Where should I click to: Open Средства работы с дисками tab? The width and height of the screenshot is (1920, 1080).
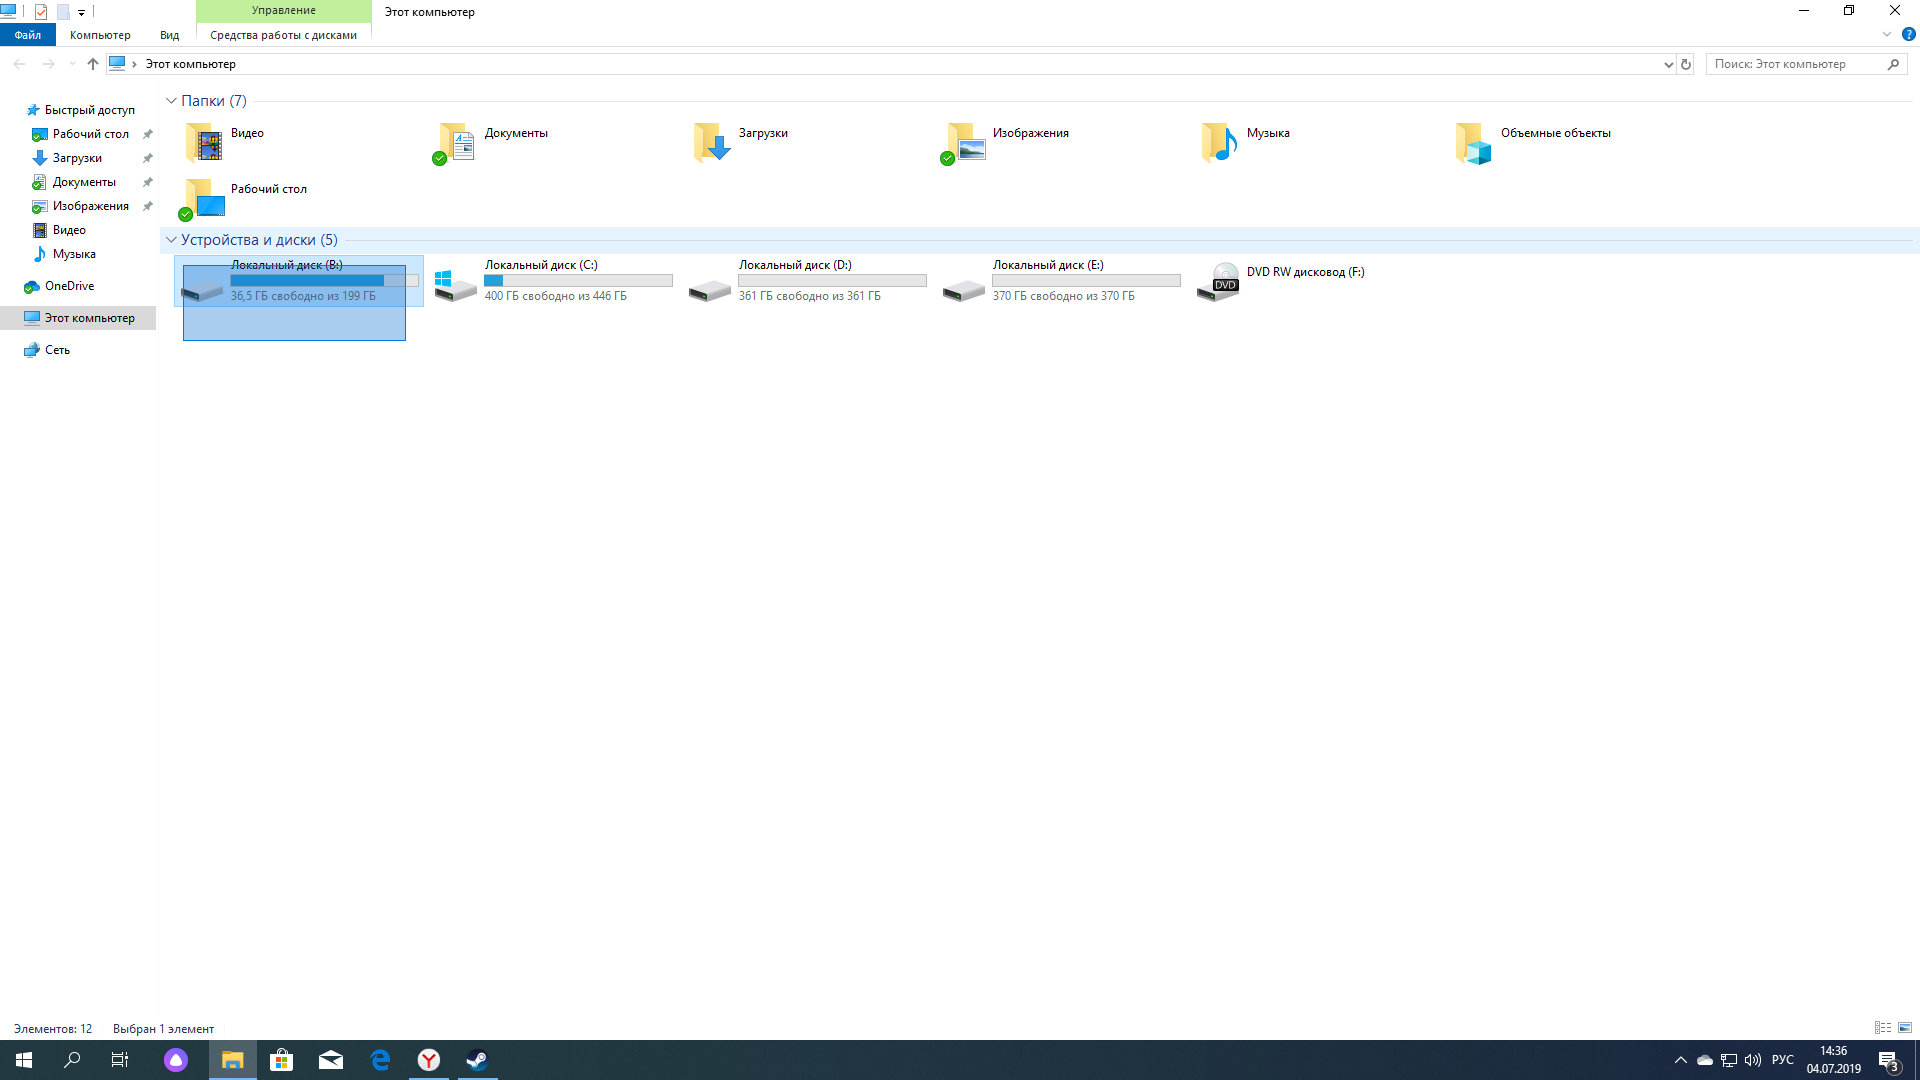coord(283,35)
